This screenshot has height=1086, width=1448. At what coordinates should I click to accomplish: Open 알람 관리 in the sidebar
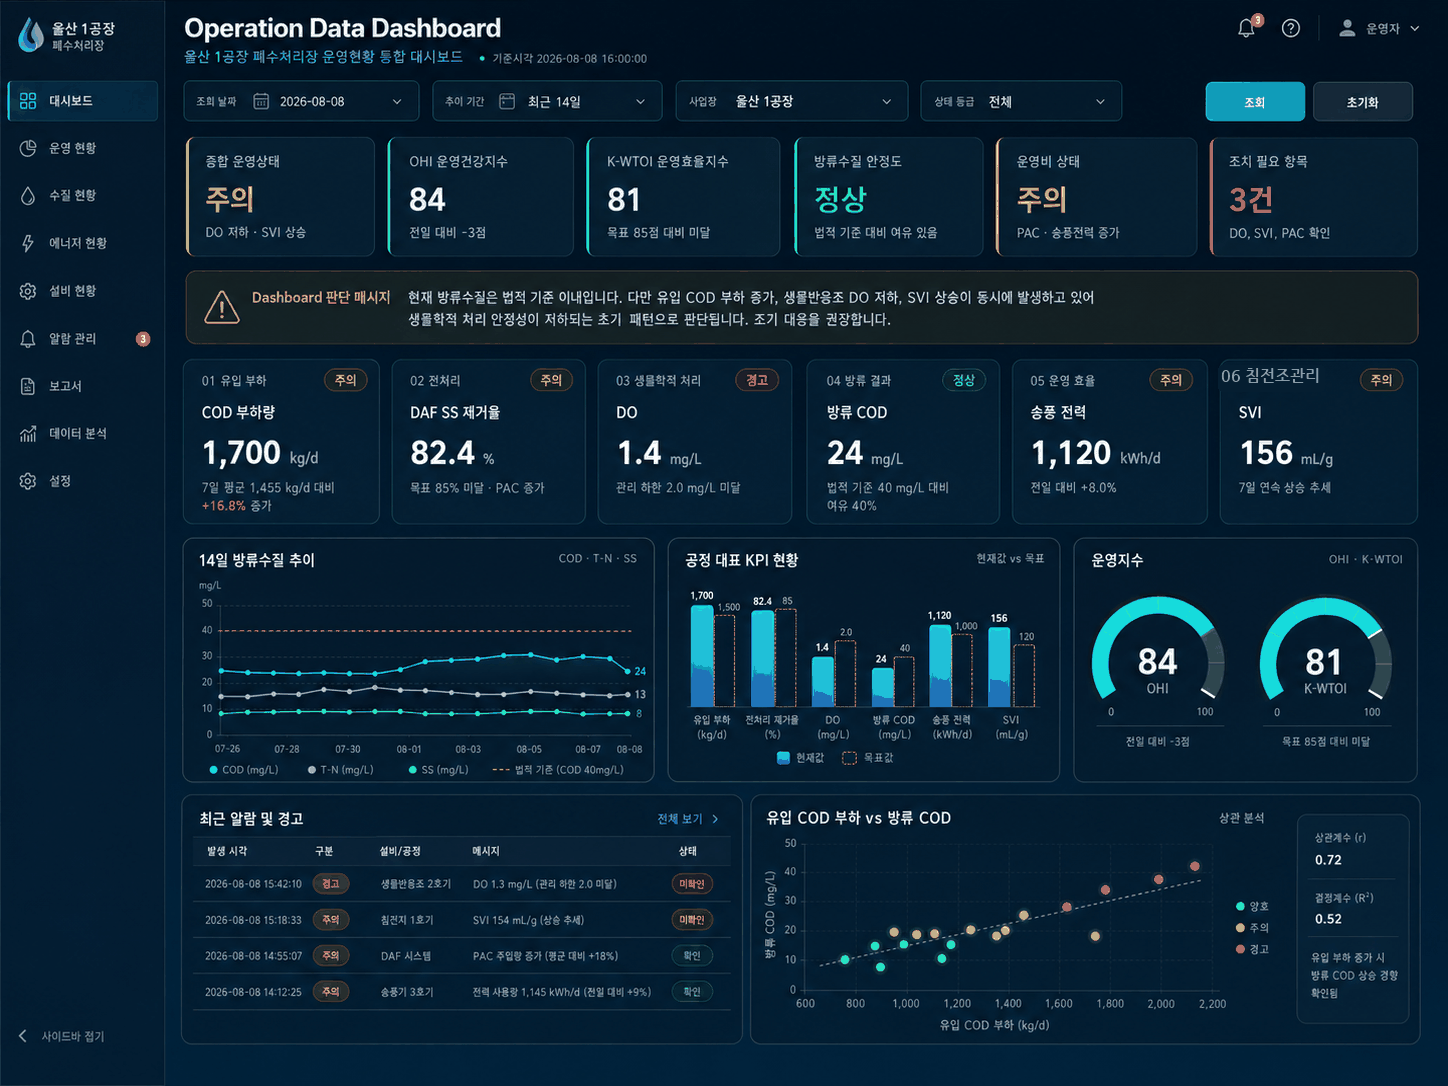pyautogui.click(x=82, y=339)
